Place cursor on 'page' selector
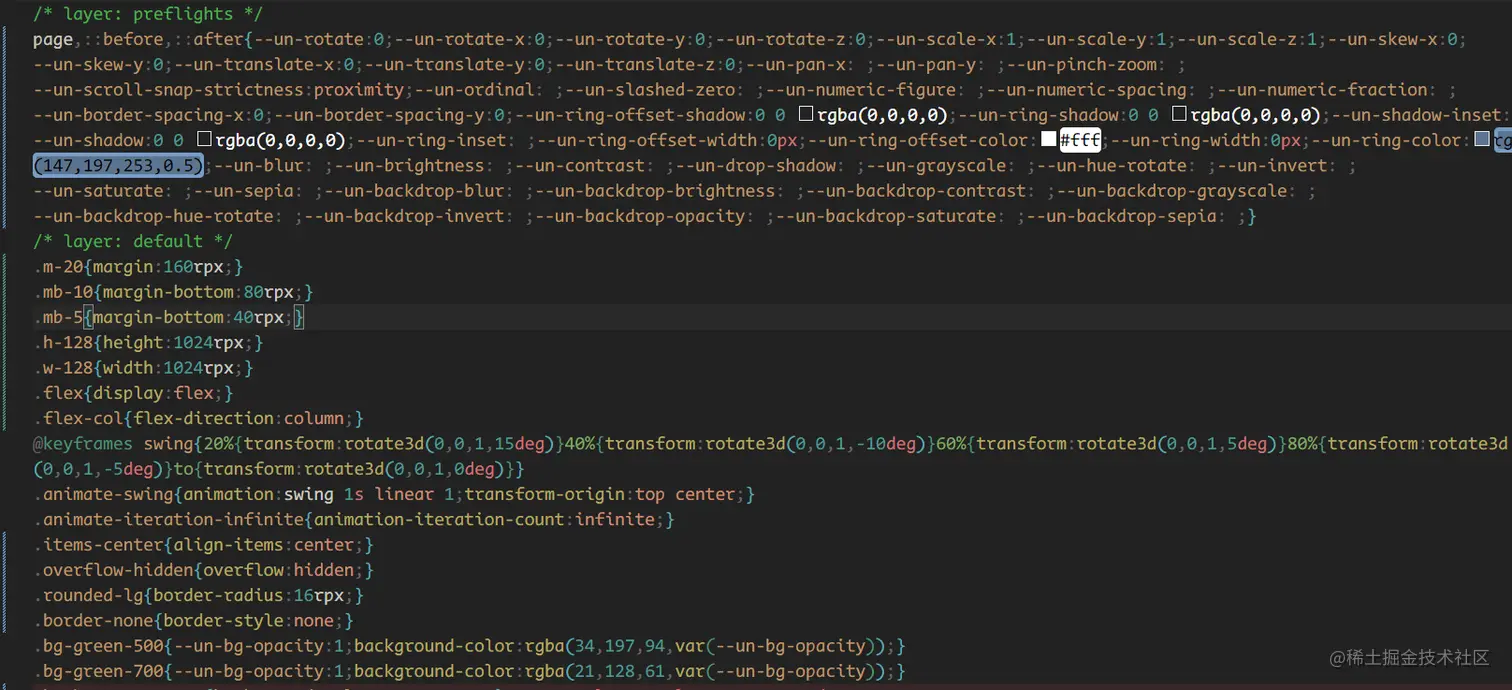The width and height of the screenshot is (1512, 690). pyautogui.click(x=53, y=40)
